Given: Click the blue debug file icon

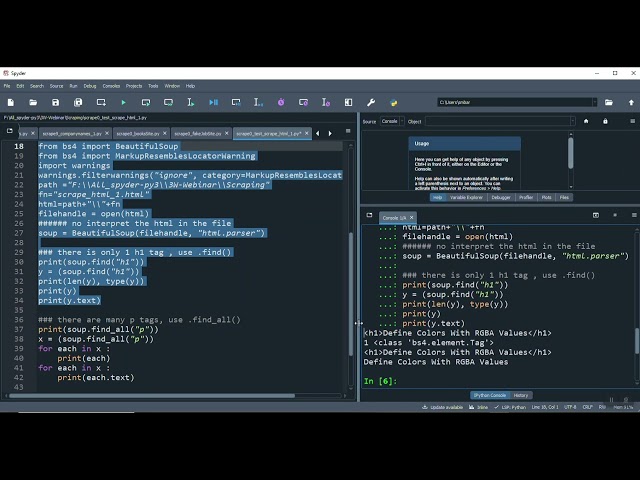Looking at the screenshot, I should point(213,102).
